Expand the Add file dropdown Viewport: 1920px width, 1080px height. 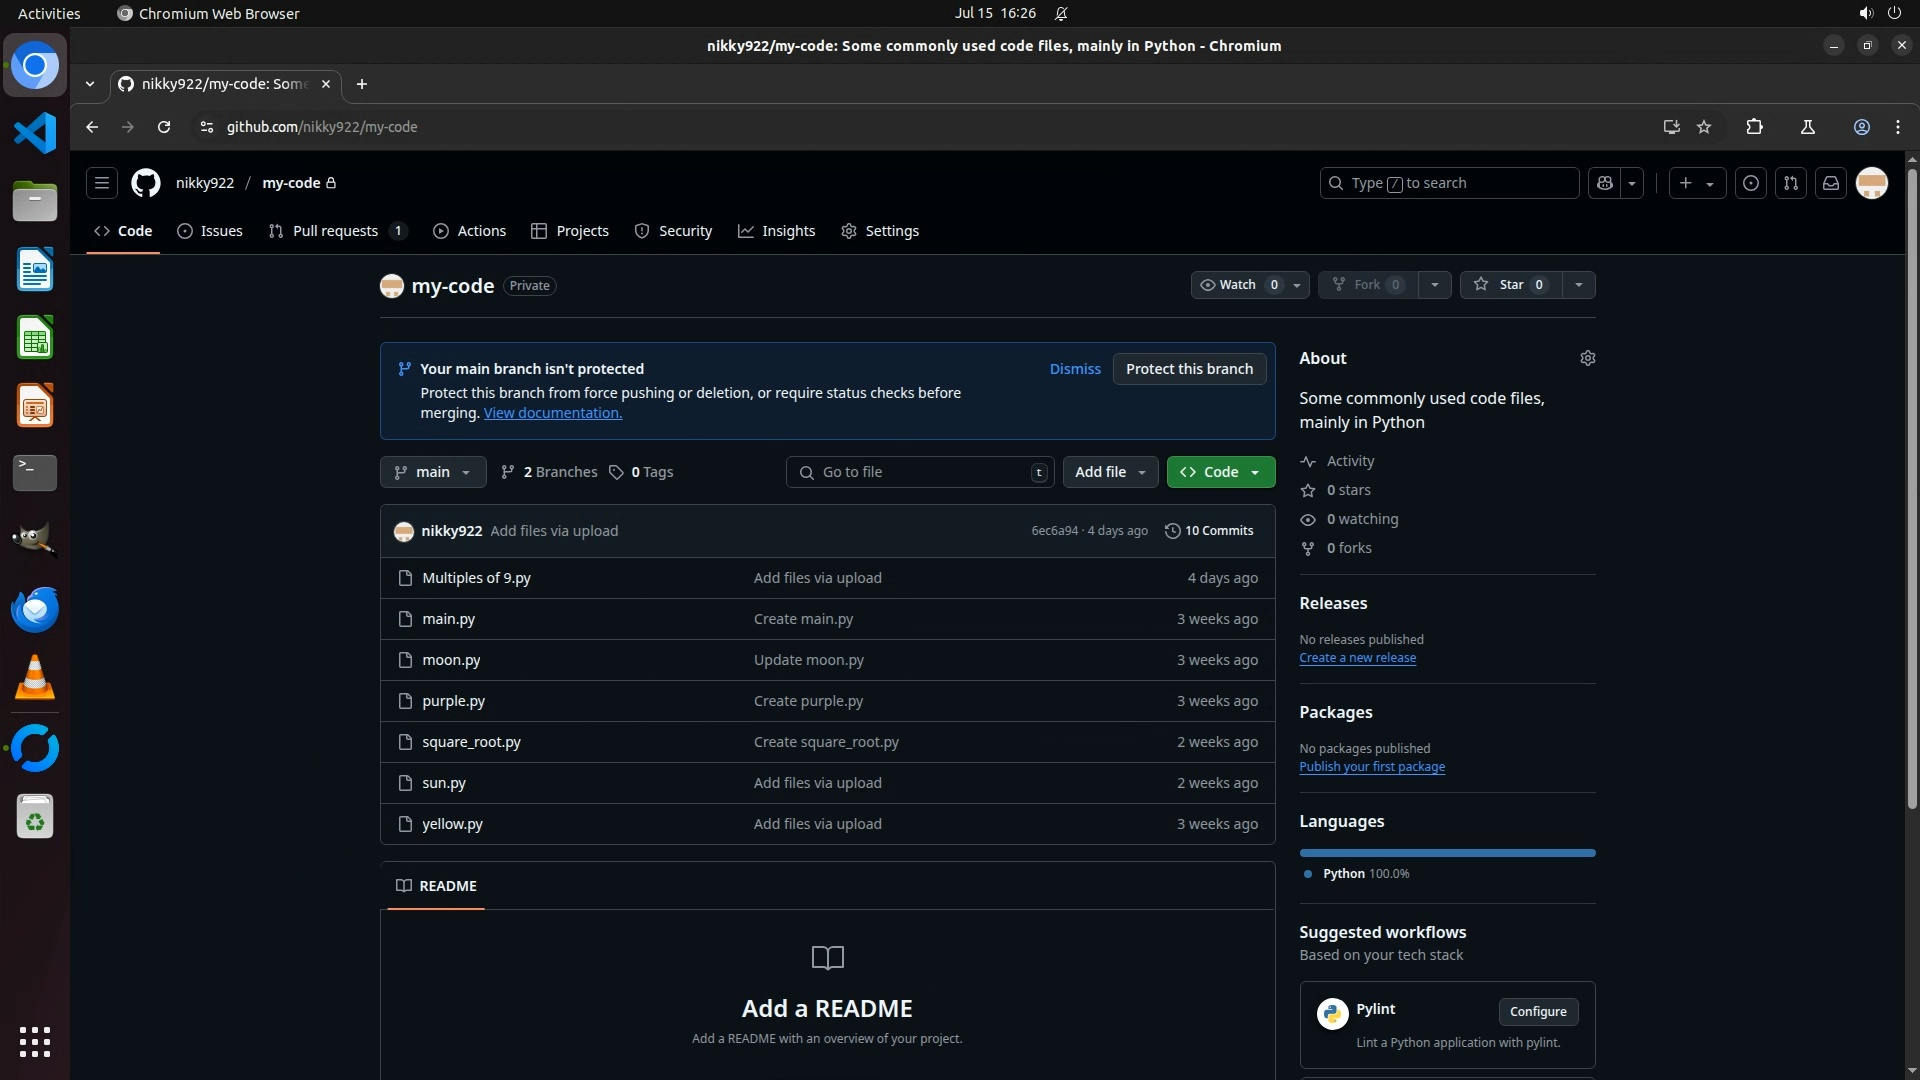tap(1110, 472)
